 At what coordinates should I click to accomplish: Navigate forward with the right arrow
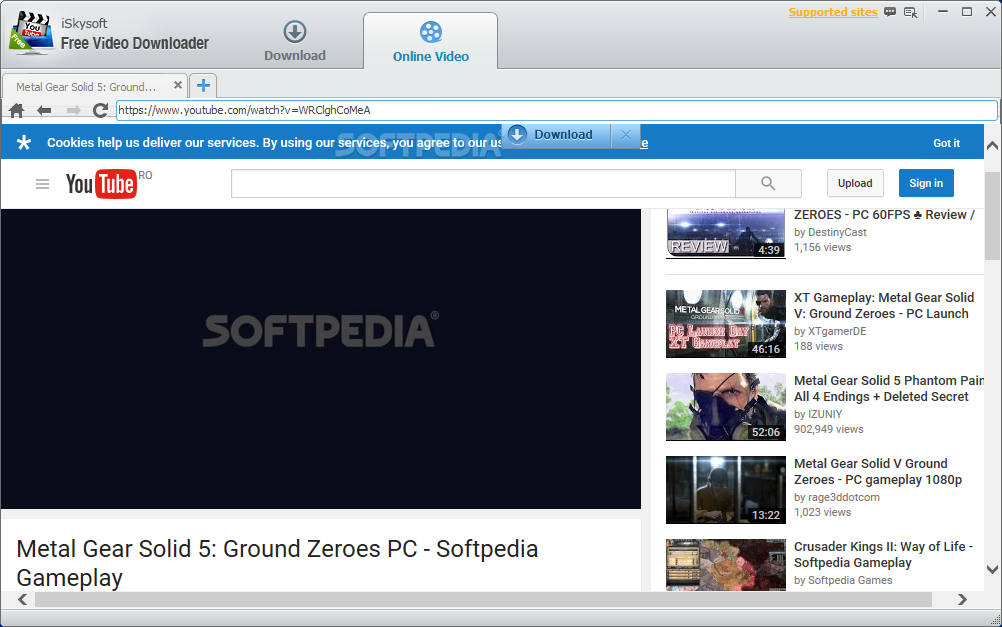[x=73, y=110]
